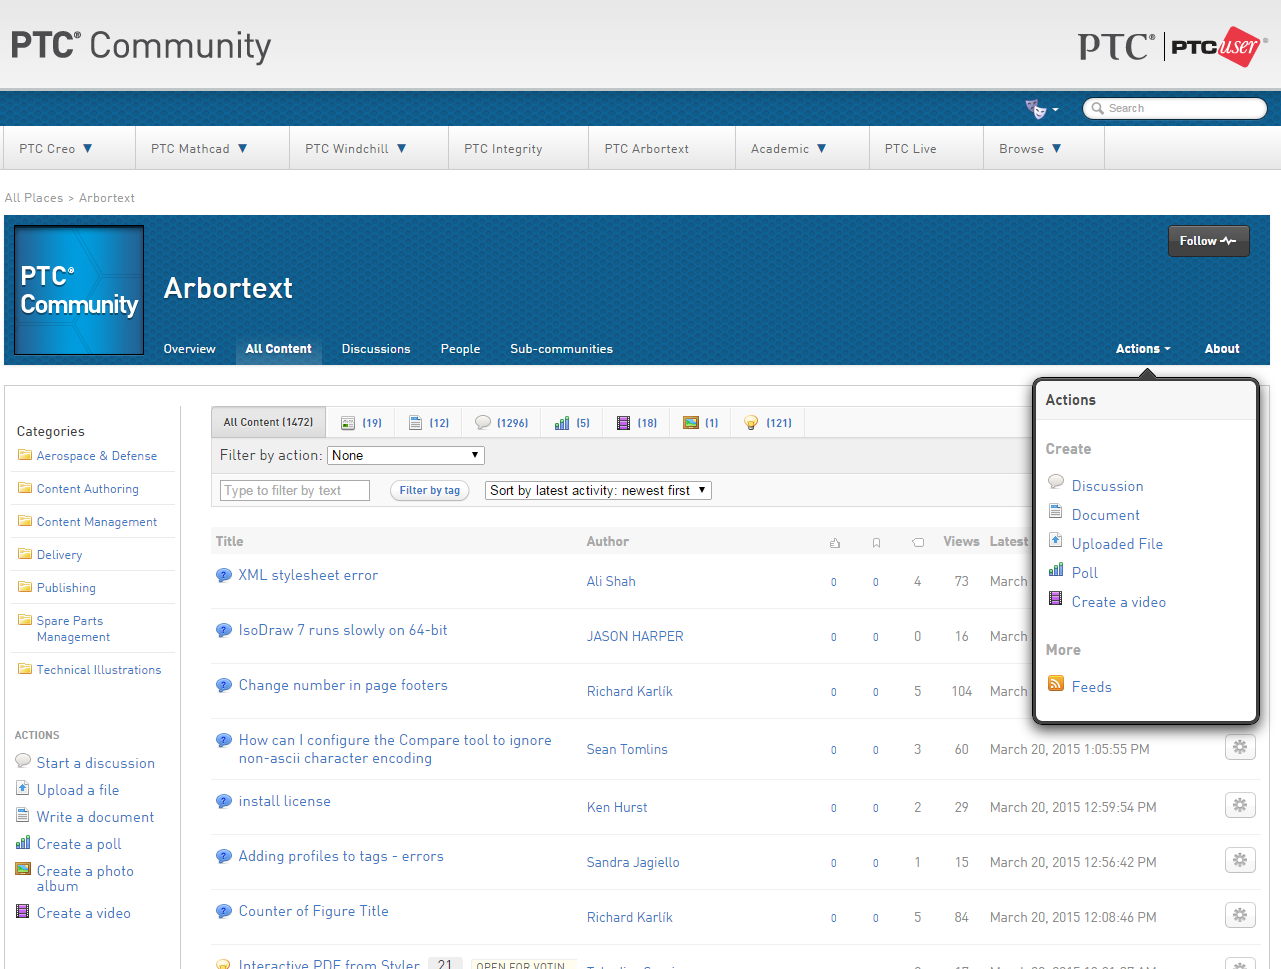Switch to the Discussions tab

pyautogui.click(x=376, y=349)
